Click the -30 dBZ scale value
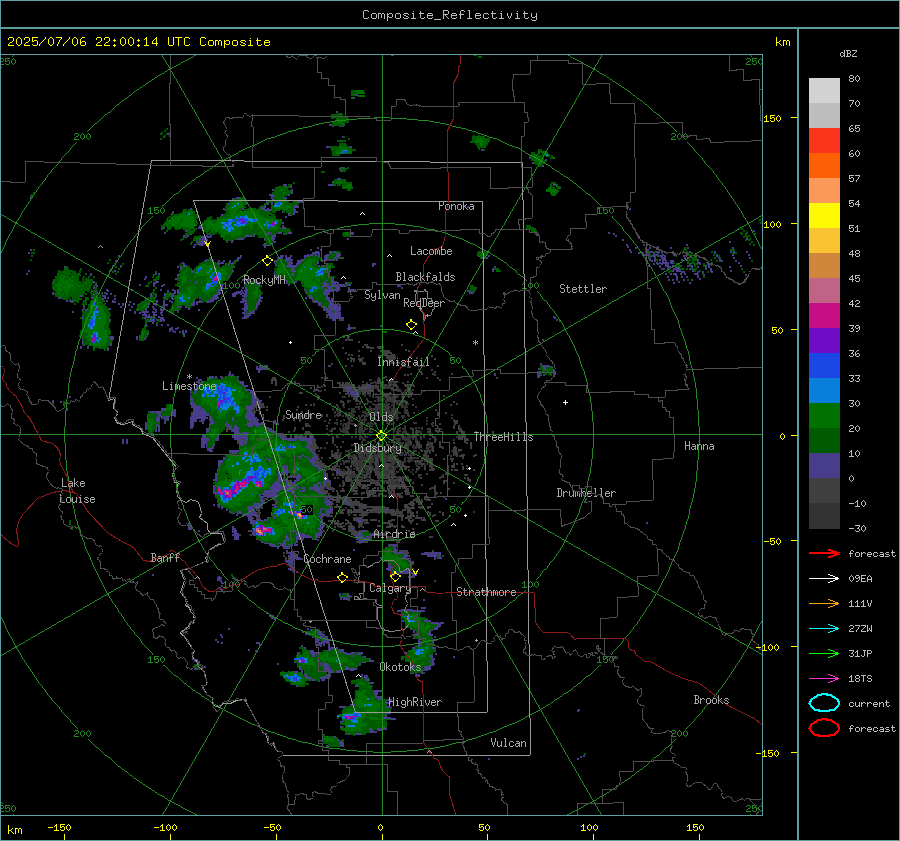Image resolution: width=900 pixels, height=841 pixels. coord(858,529)
